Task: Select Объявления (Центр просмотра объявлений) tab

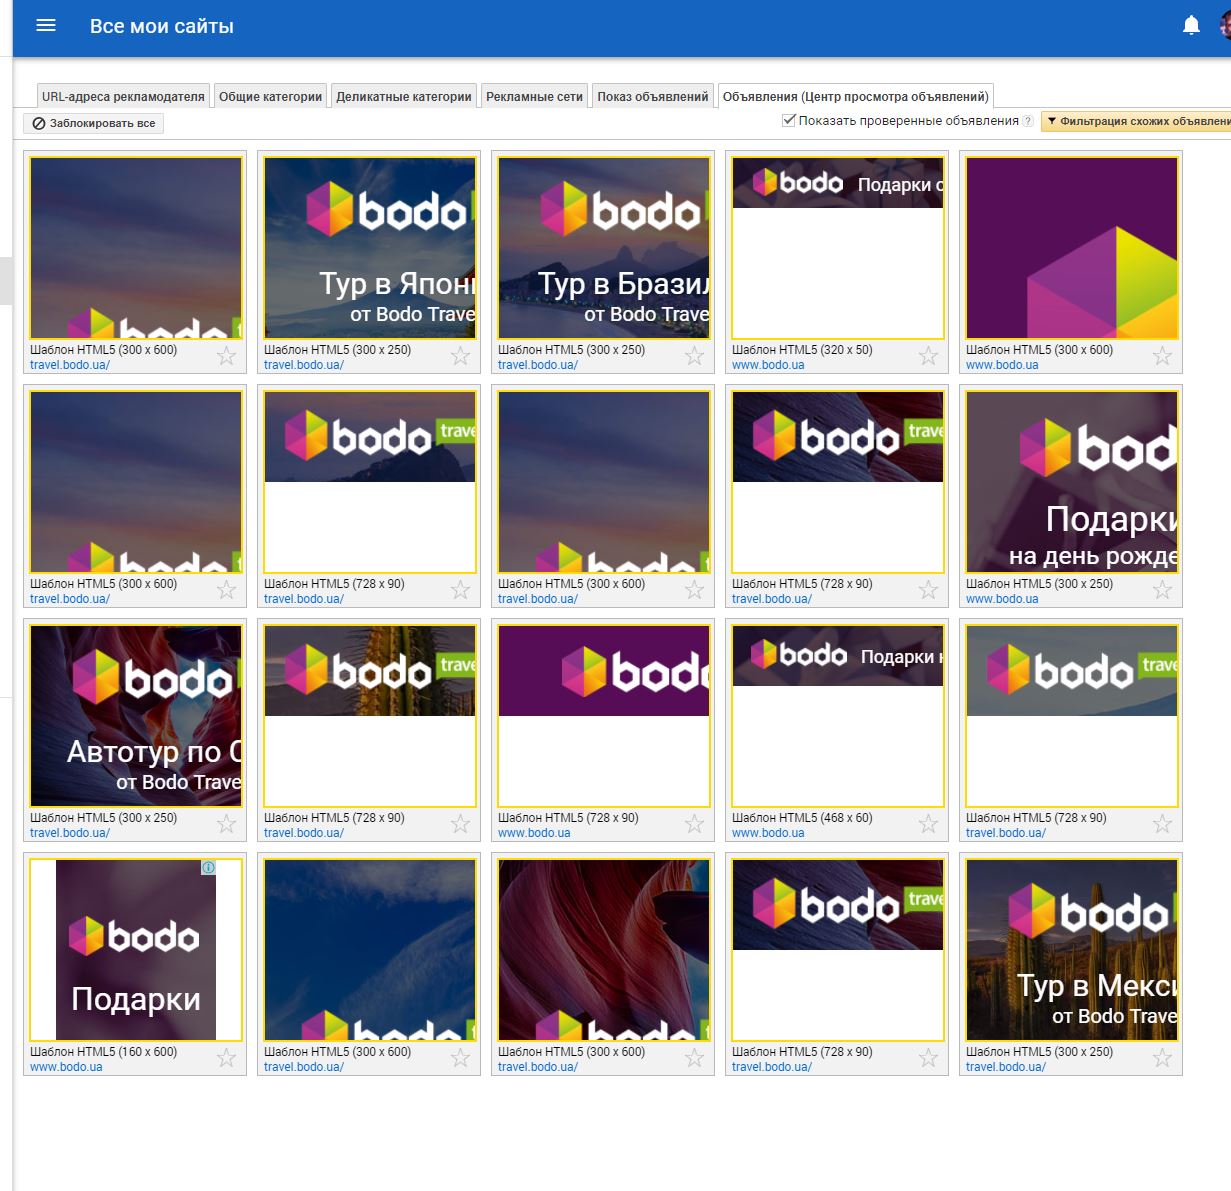Action: coord(855,97)
